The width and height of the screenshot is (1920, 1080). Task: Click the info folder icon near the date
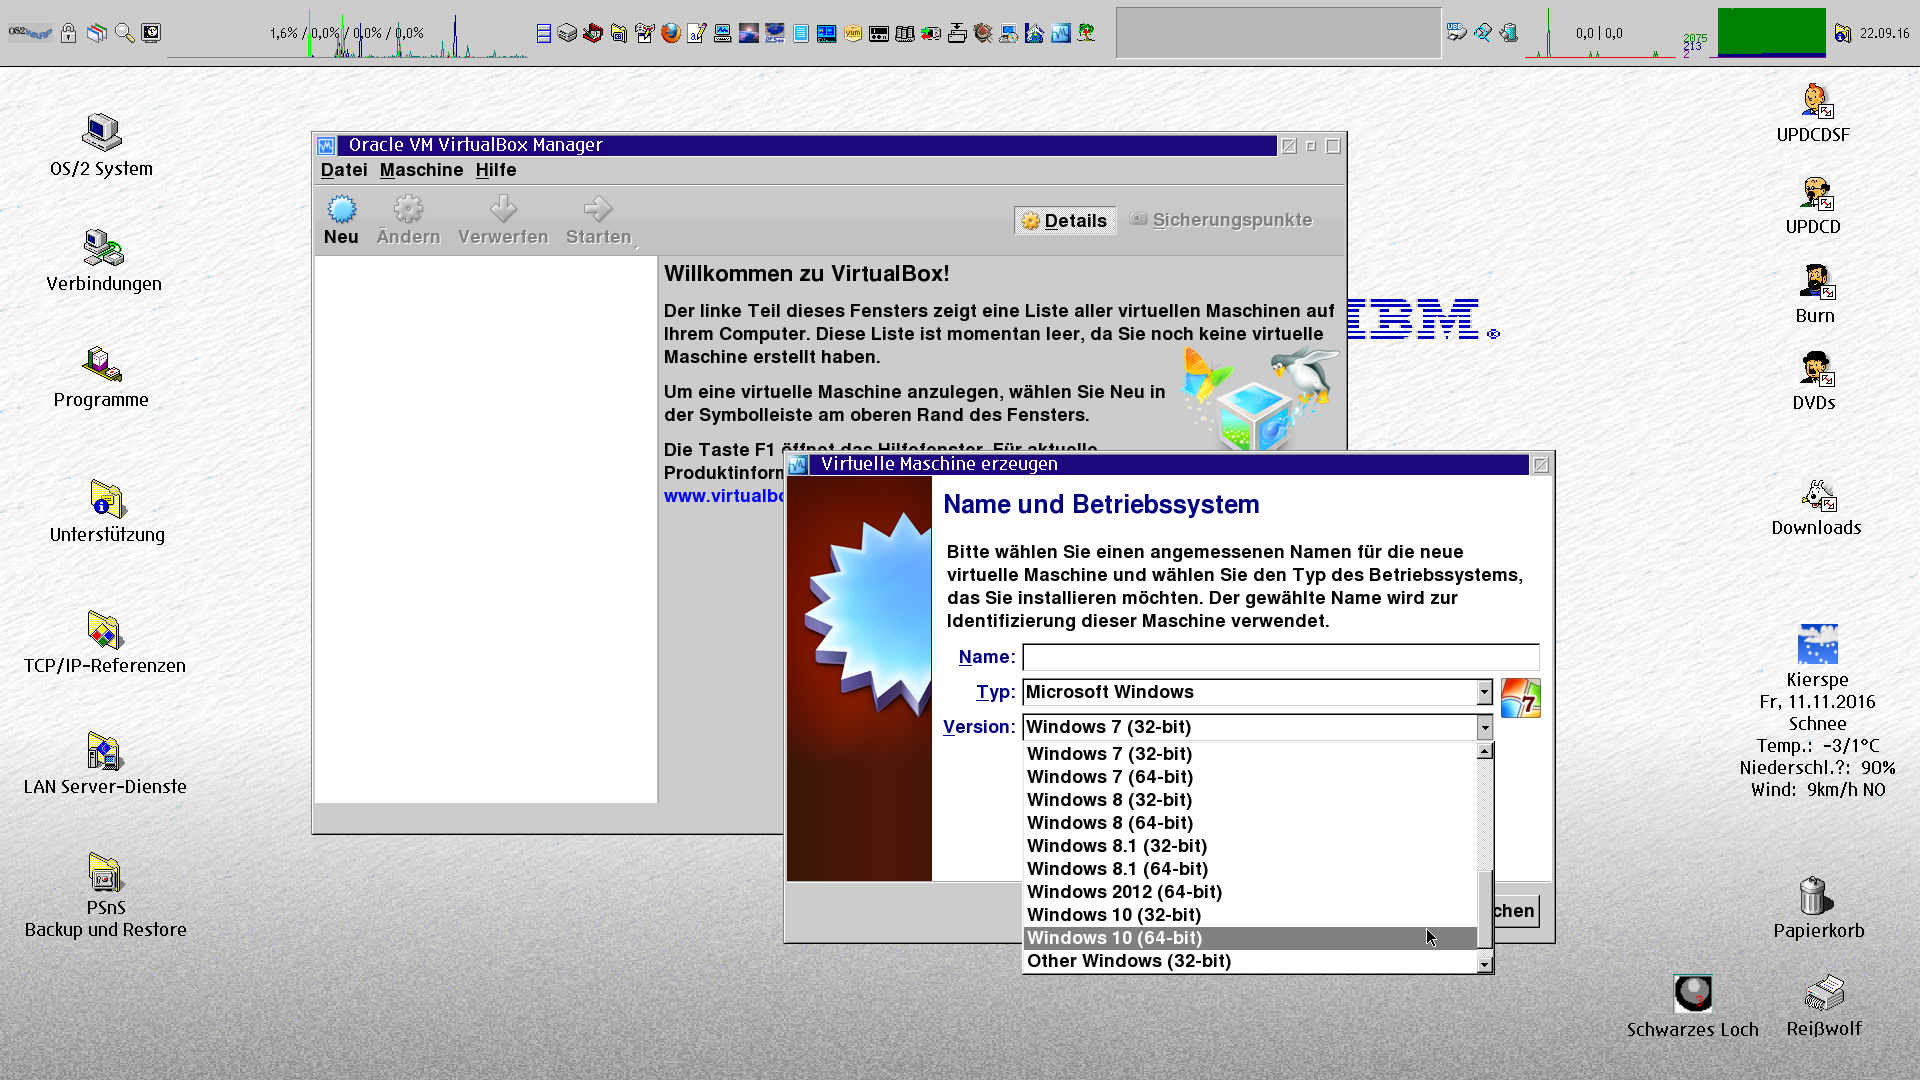(x=1842, y=33)
